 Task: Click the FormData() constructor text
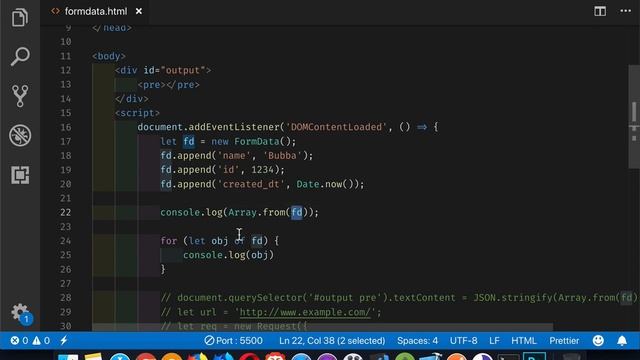tap(262, 142)
